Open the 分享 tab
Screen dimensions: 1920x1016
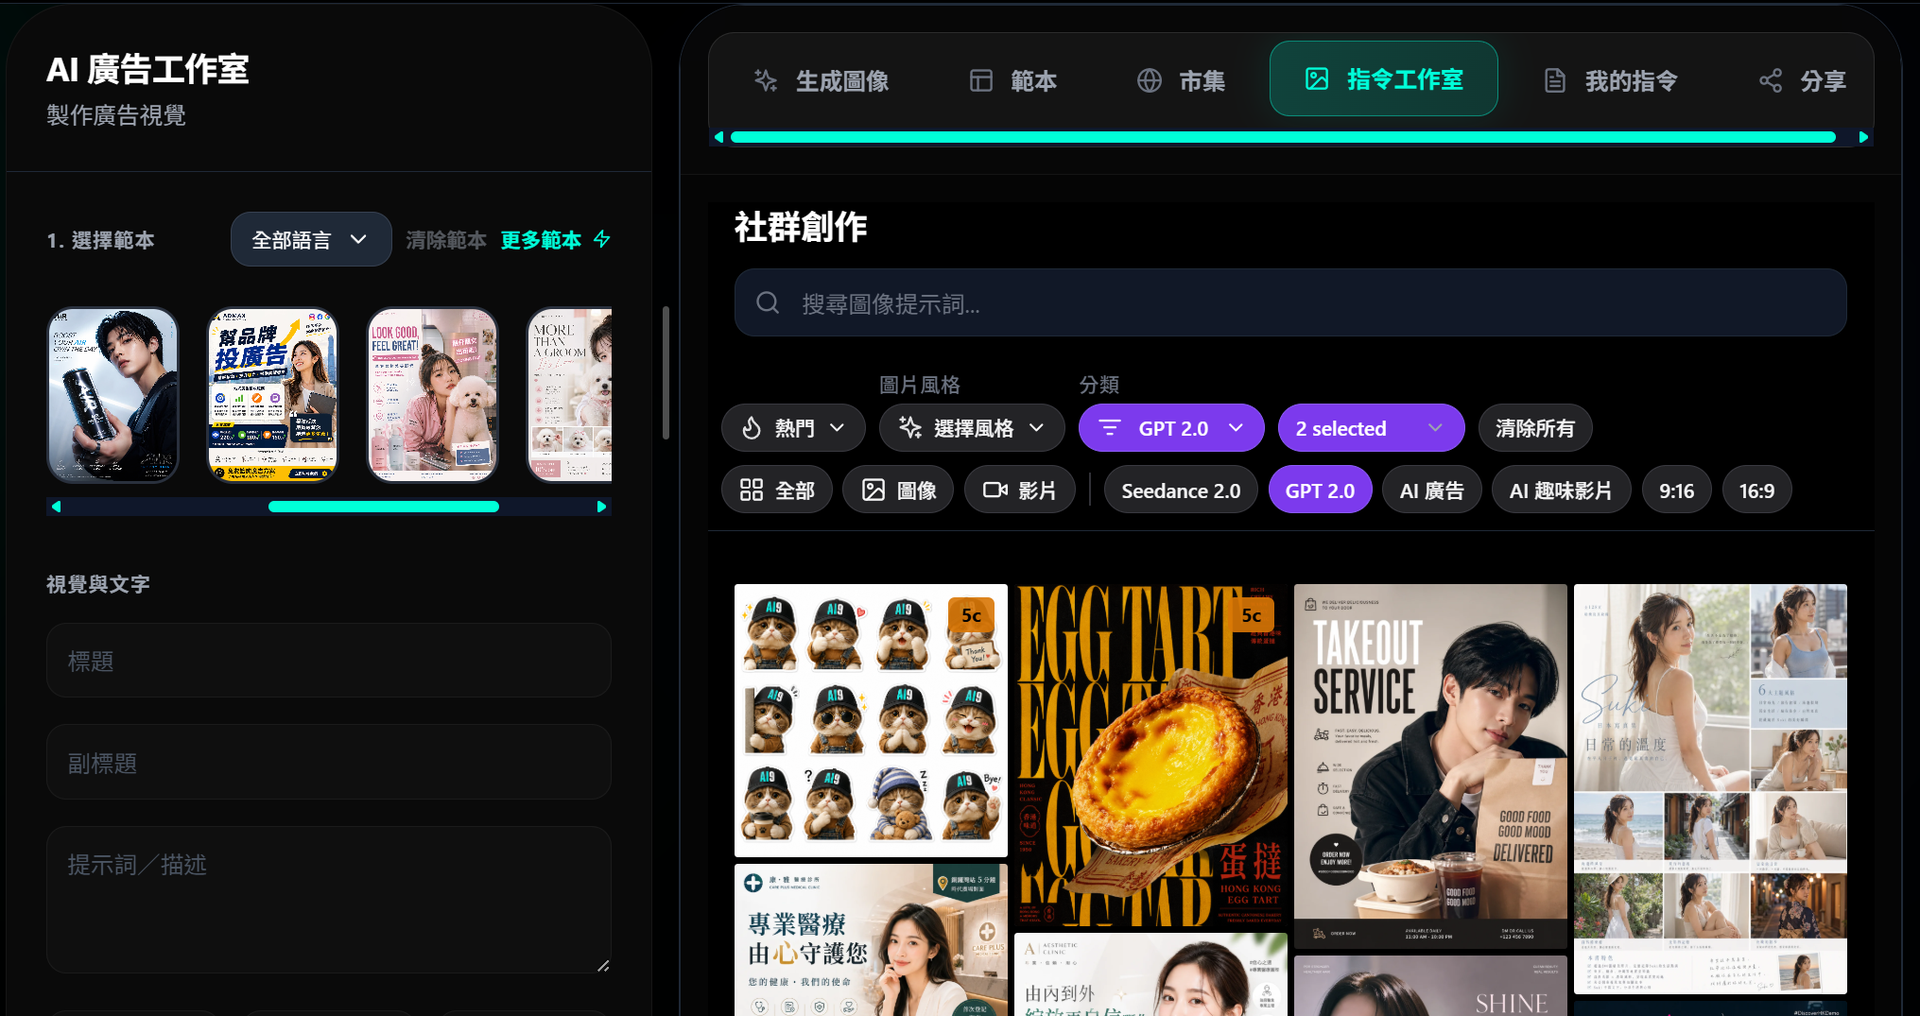(1803, 80)
